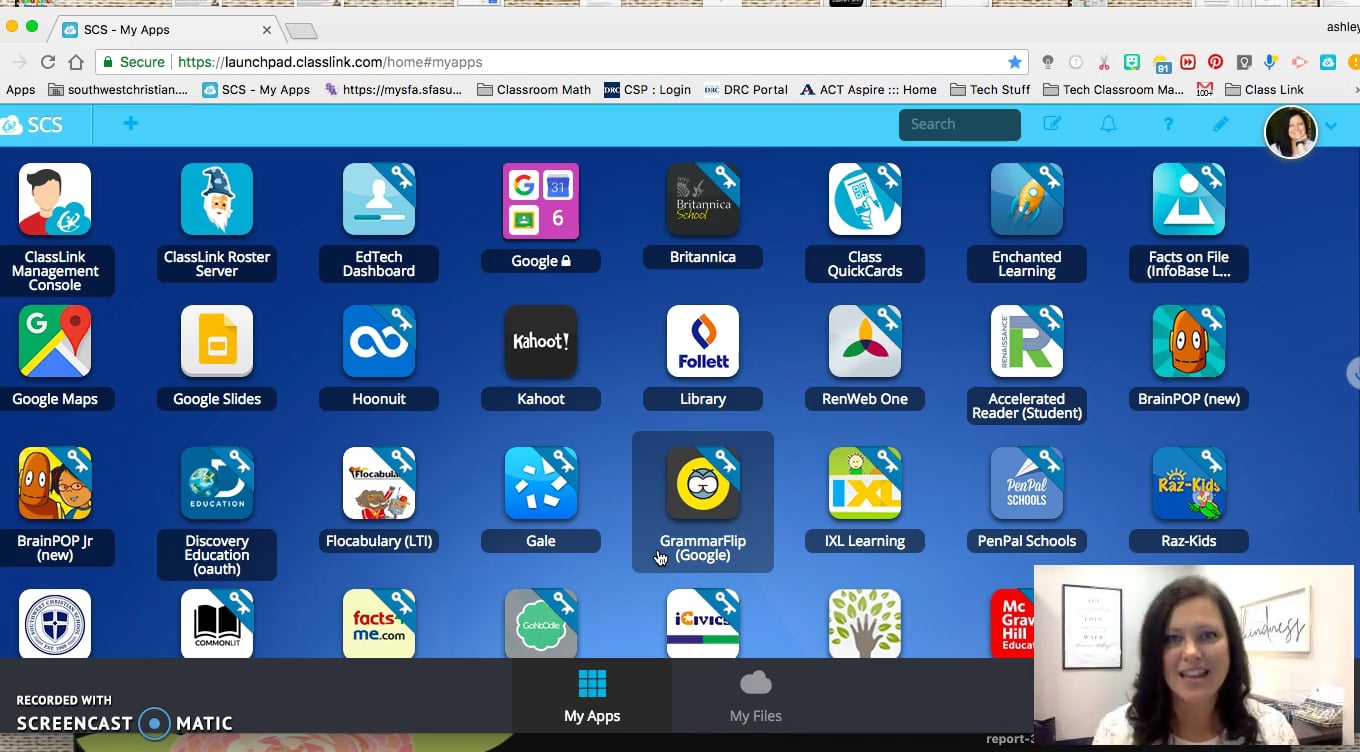Image resolution: width=1360 pixels, height=752 pixels.
Task: Open the DRC Portal bookmark
Action: 745,89
